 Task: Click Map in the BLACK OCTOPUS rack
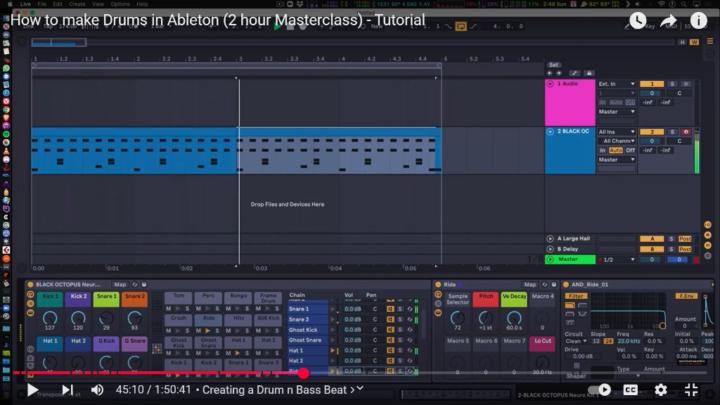pyautogui.click(x=120, y=285)
